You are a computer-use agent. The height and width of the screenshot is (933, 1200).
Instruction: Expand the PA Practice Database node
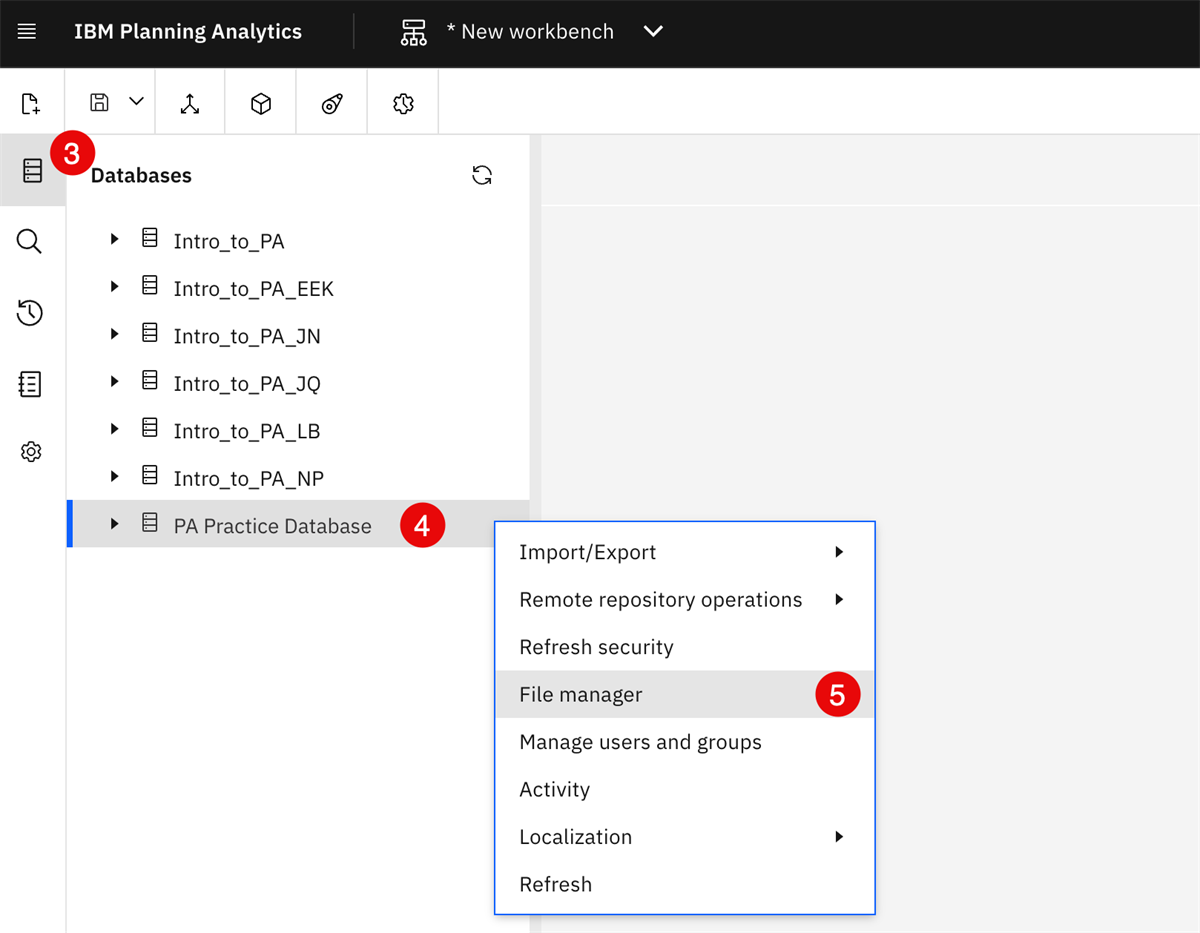[x=114, y=524]
